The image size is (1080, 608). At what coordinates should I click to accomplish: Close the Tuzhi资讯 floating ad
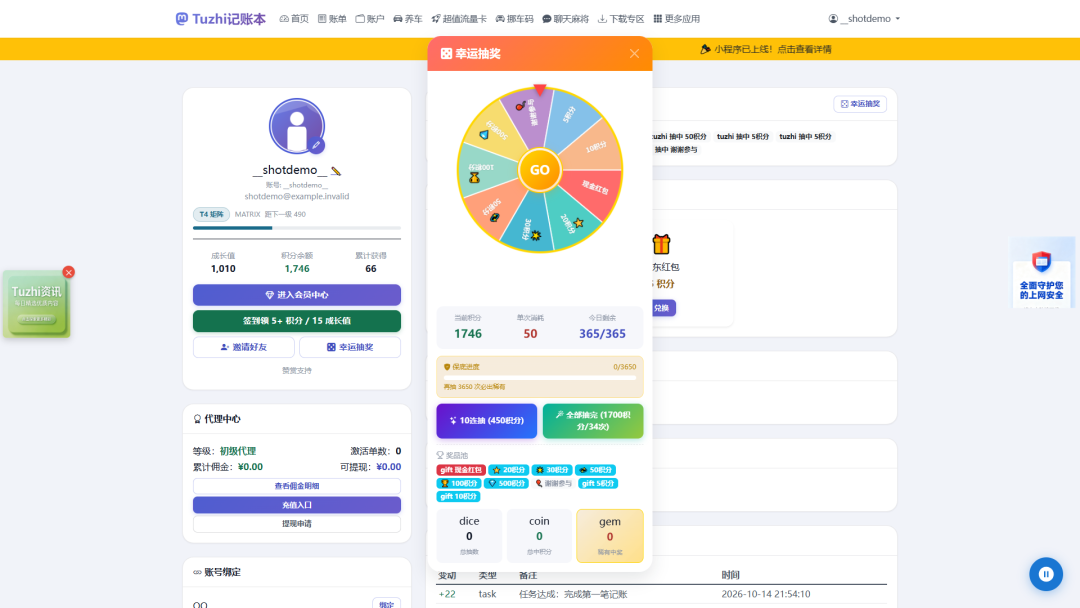click(x=68, y=272)
